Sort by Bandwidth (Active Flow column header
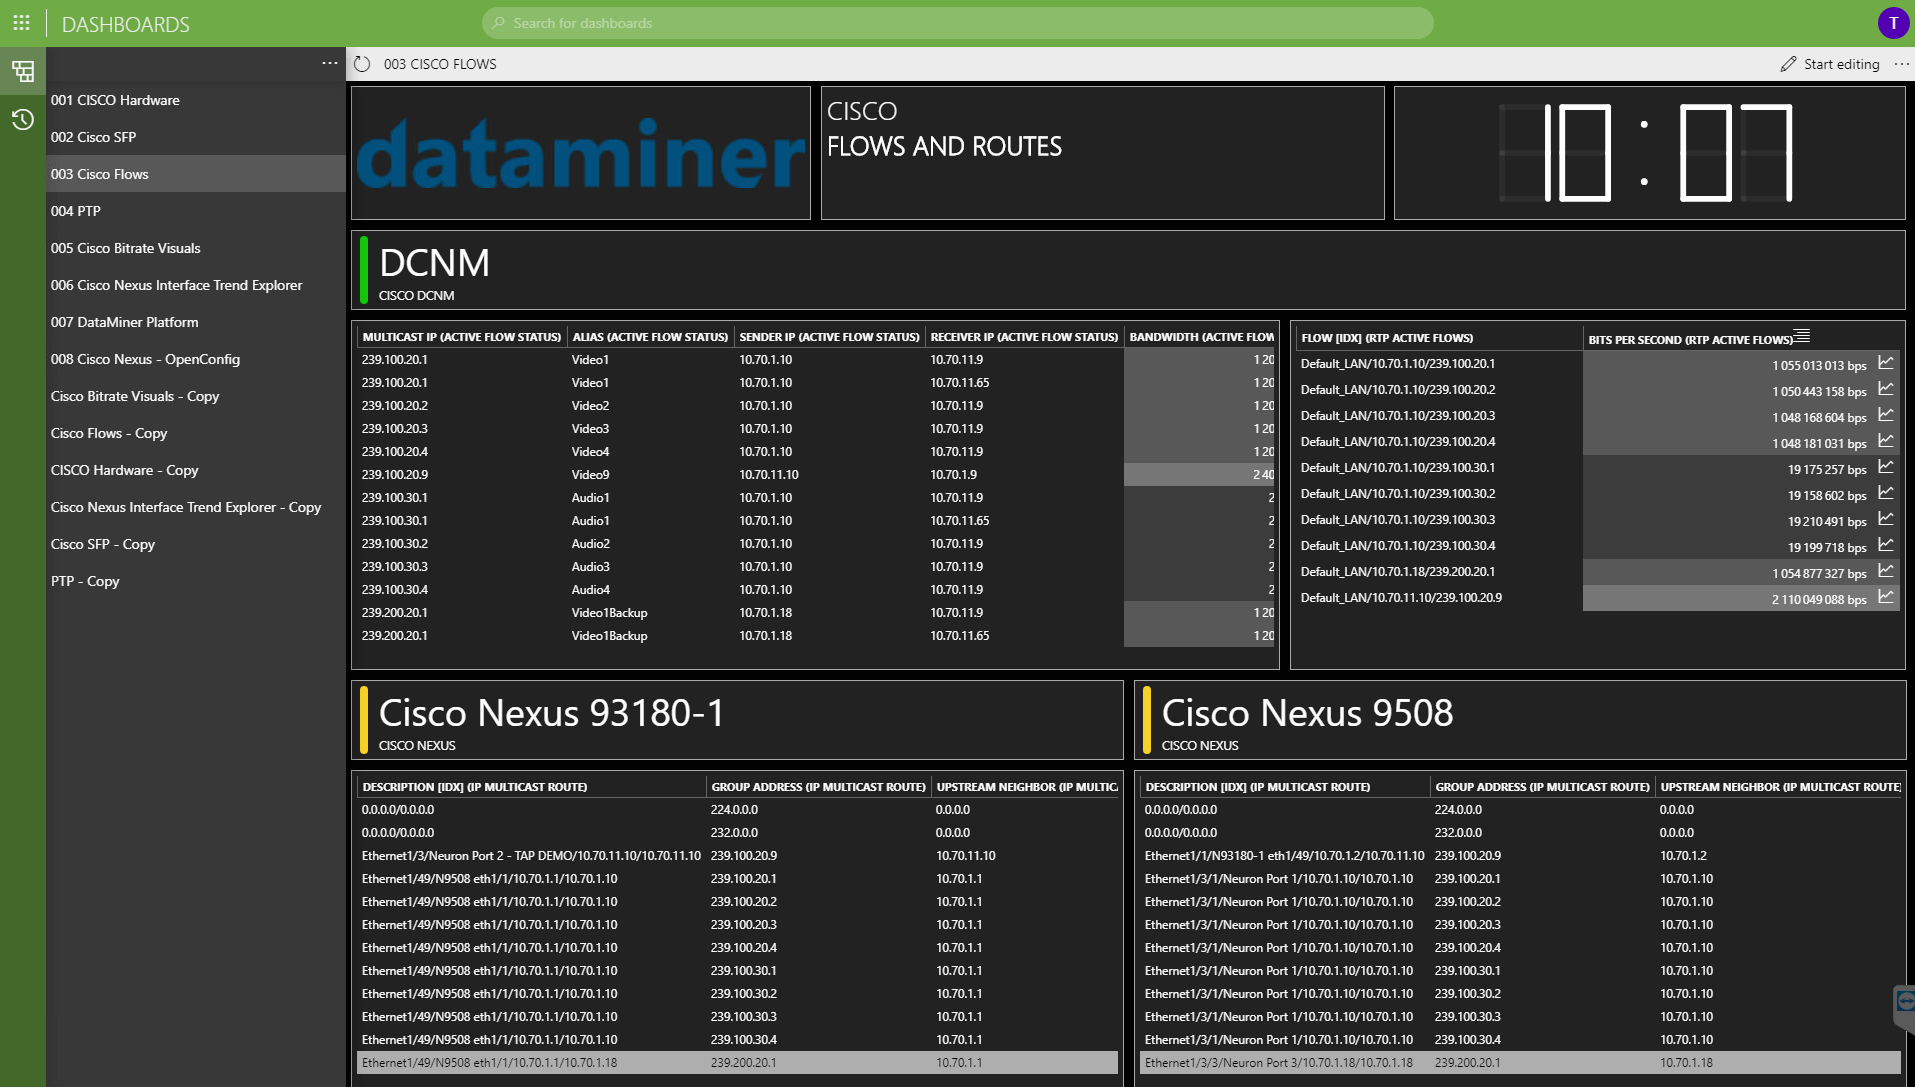This screenshot has height=1087, width=1915. [1201, 337]
